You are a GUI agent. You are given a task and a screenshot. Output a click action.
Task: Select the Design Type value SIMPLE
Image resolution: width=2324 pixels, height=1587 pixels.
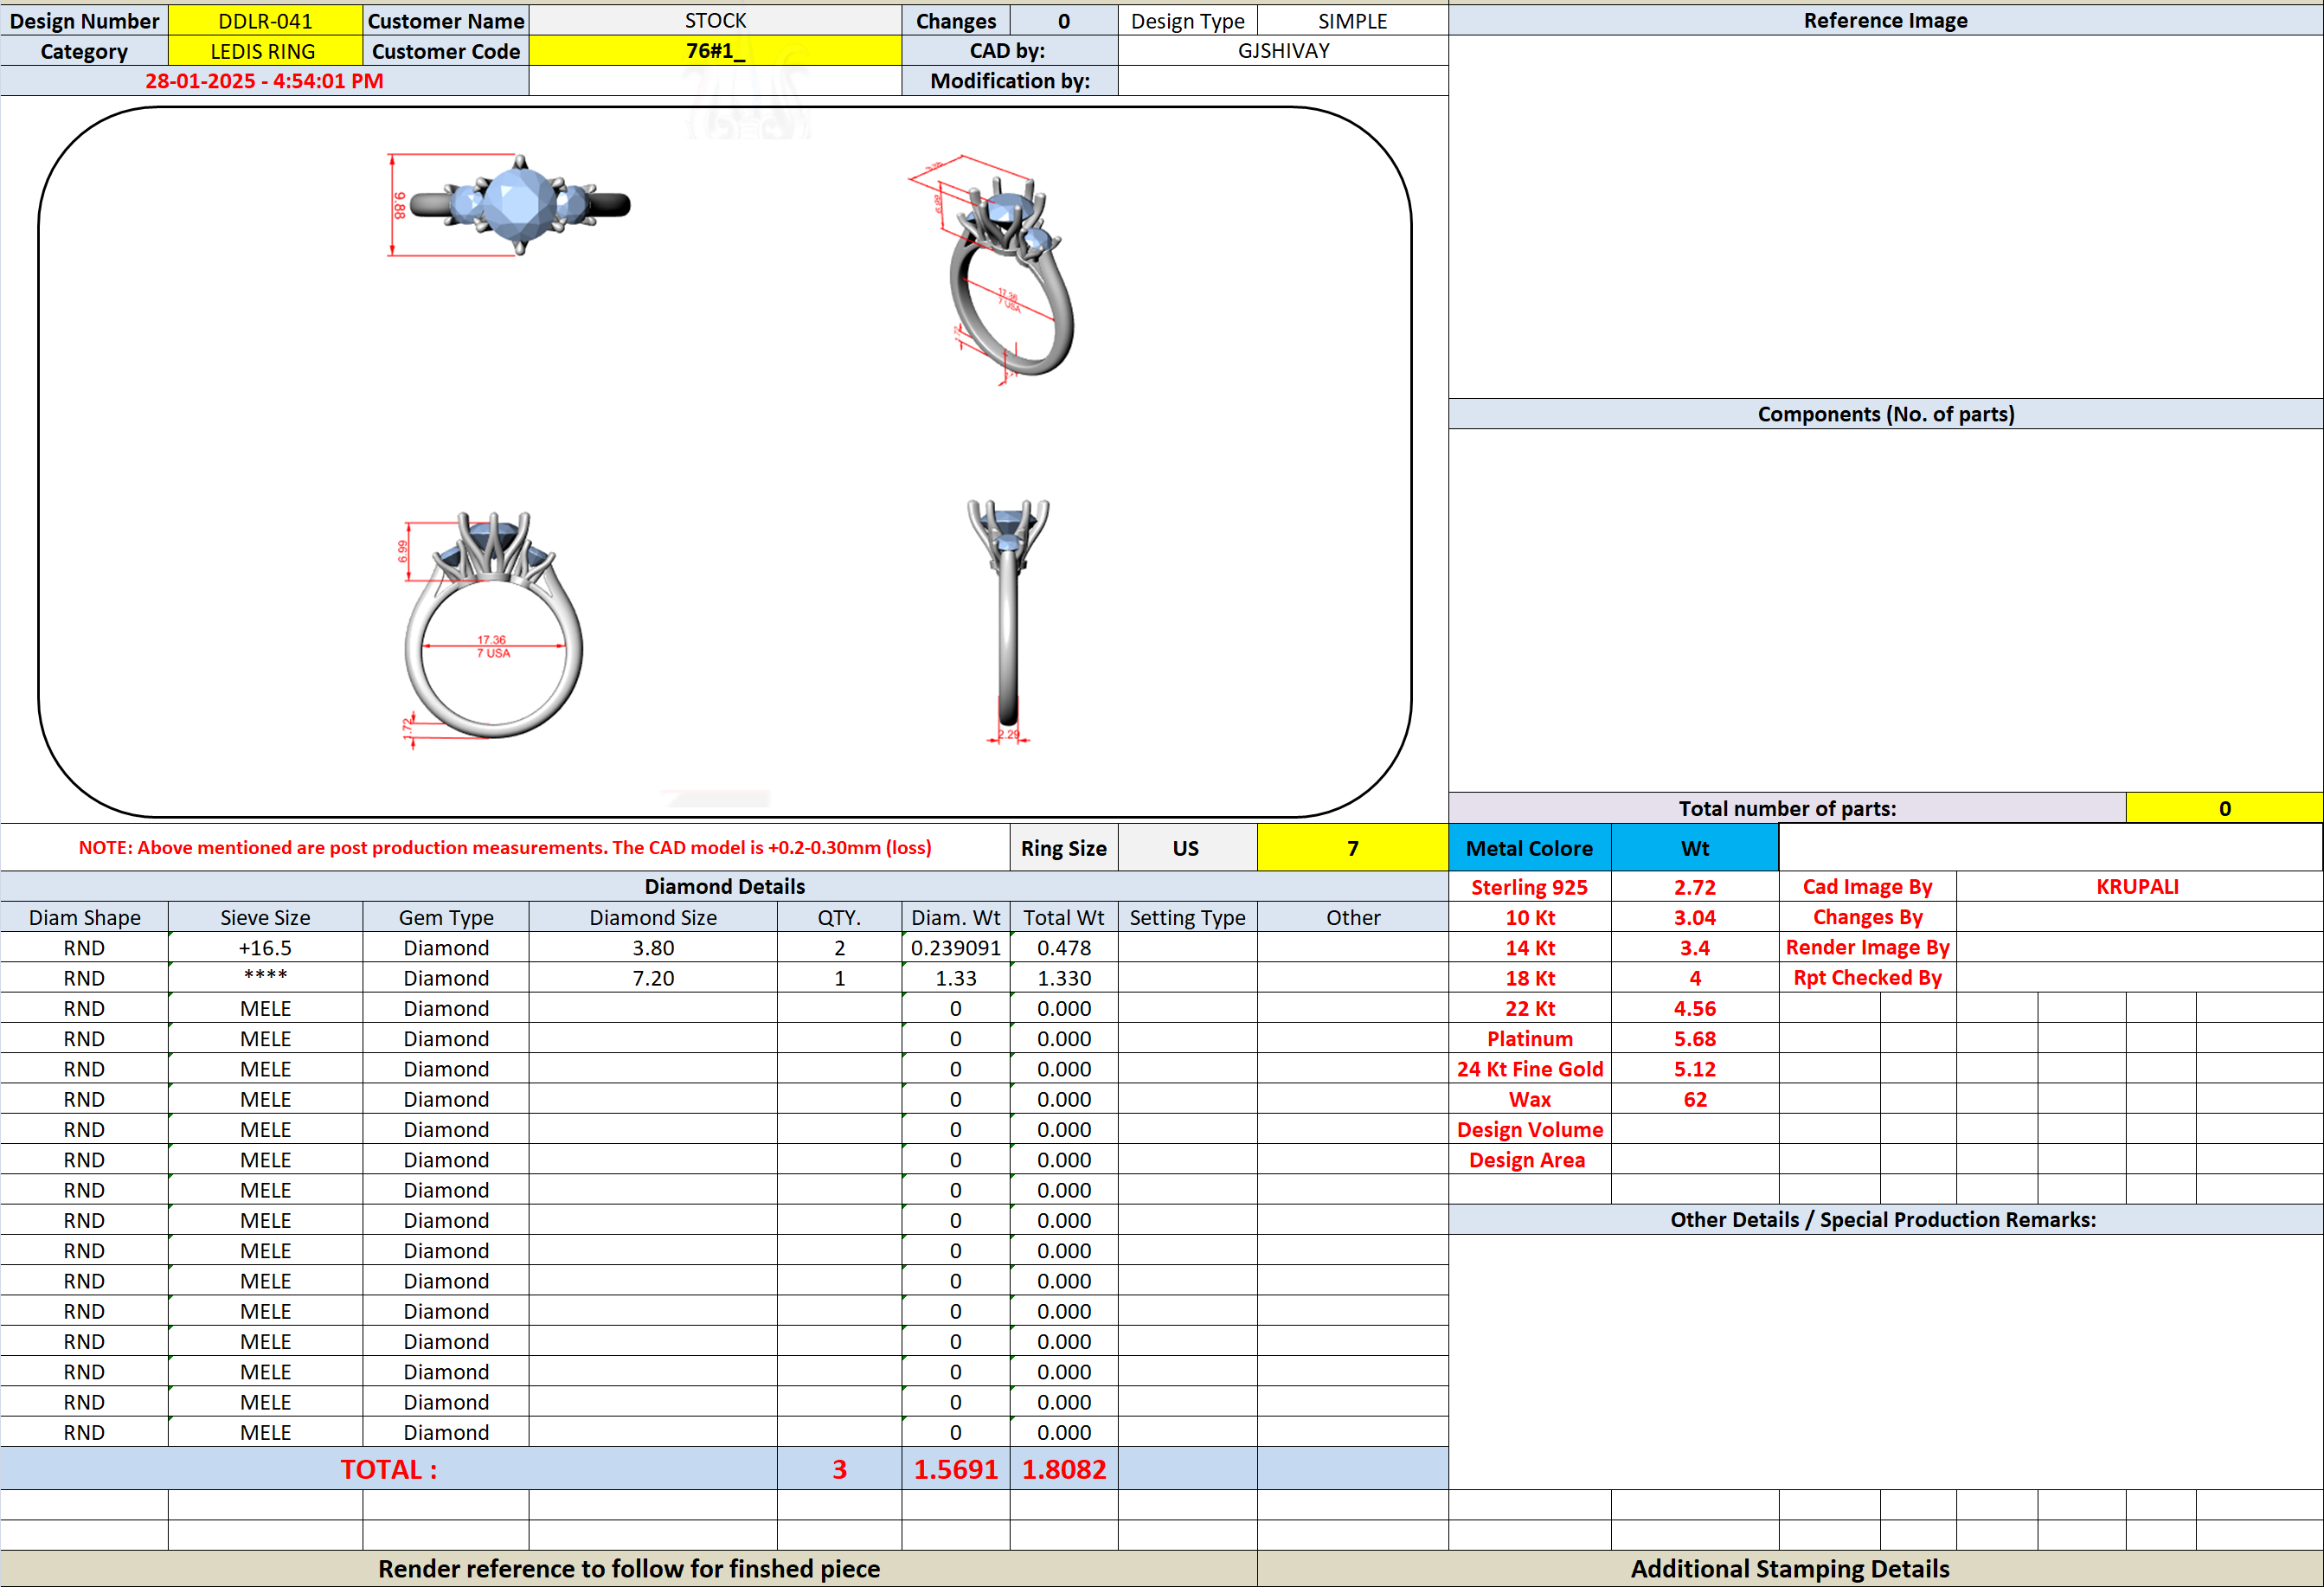[x=1352, y=21]
